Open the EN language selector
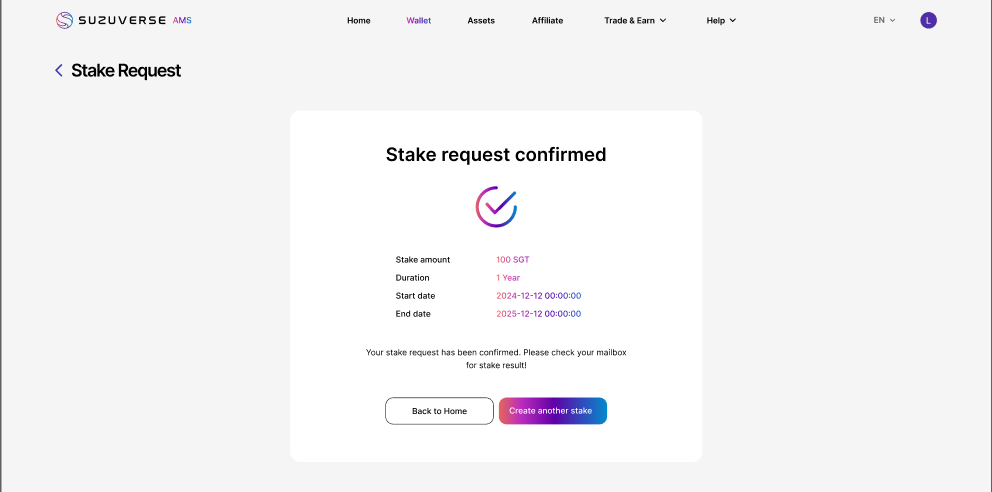 [x=884, y=20]
